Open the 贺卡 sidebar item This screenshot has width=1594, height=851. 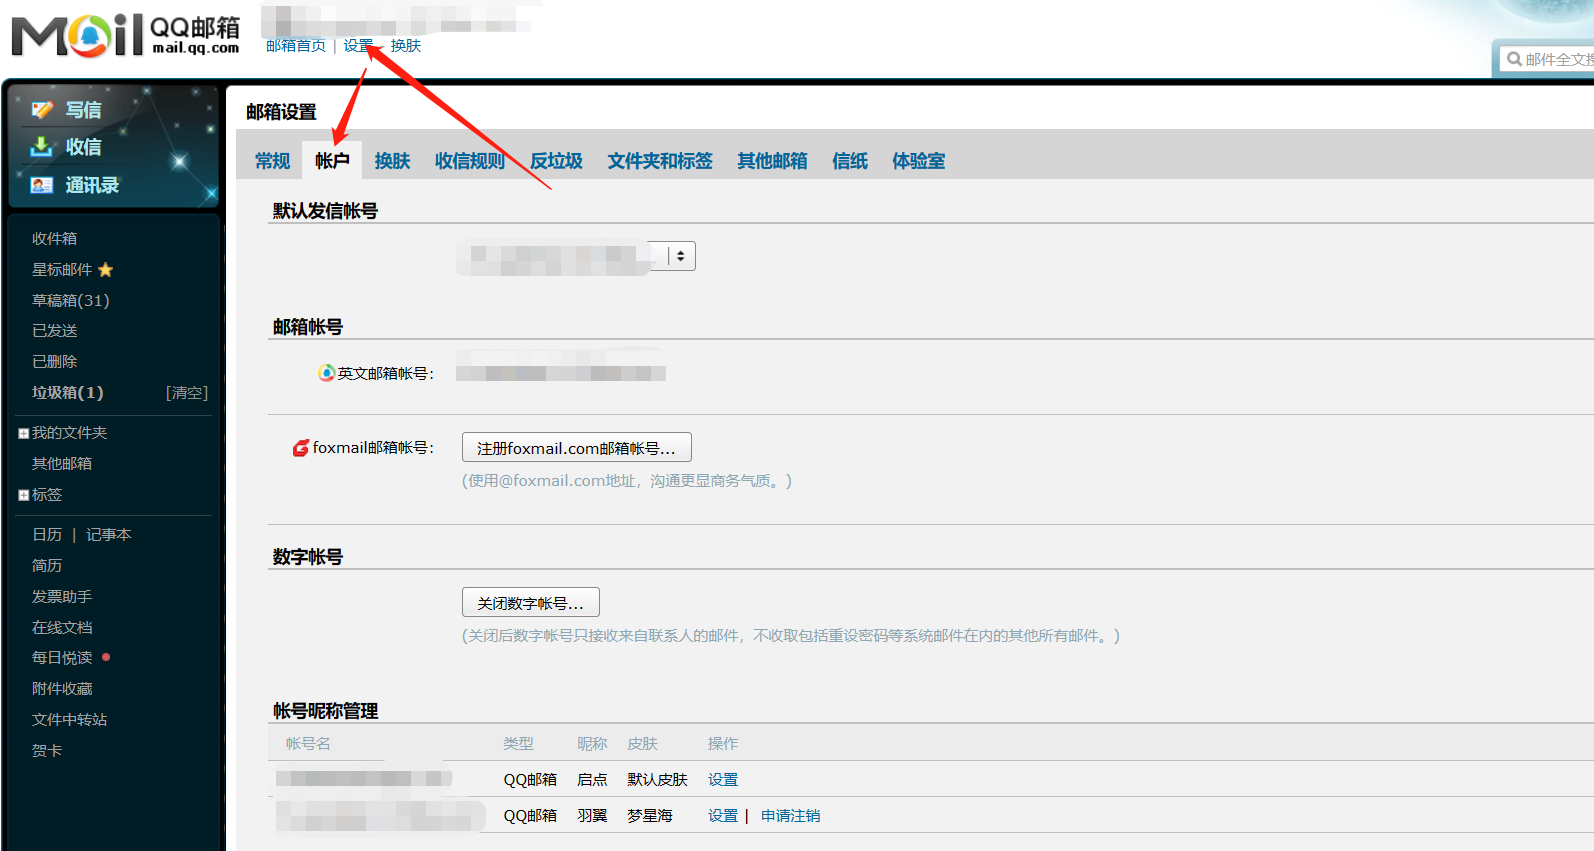pos(47,751)
